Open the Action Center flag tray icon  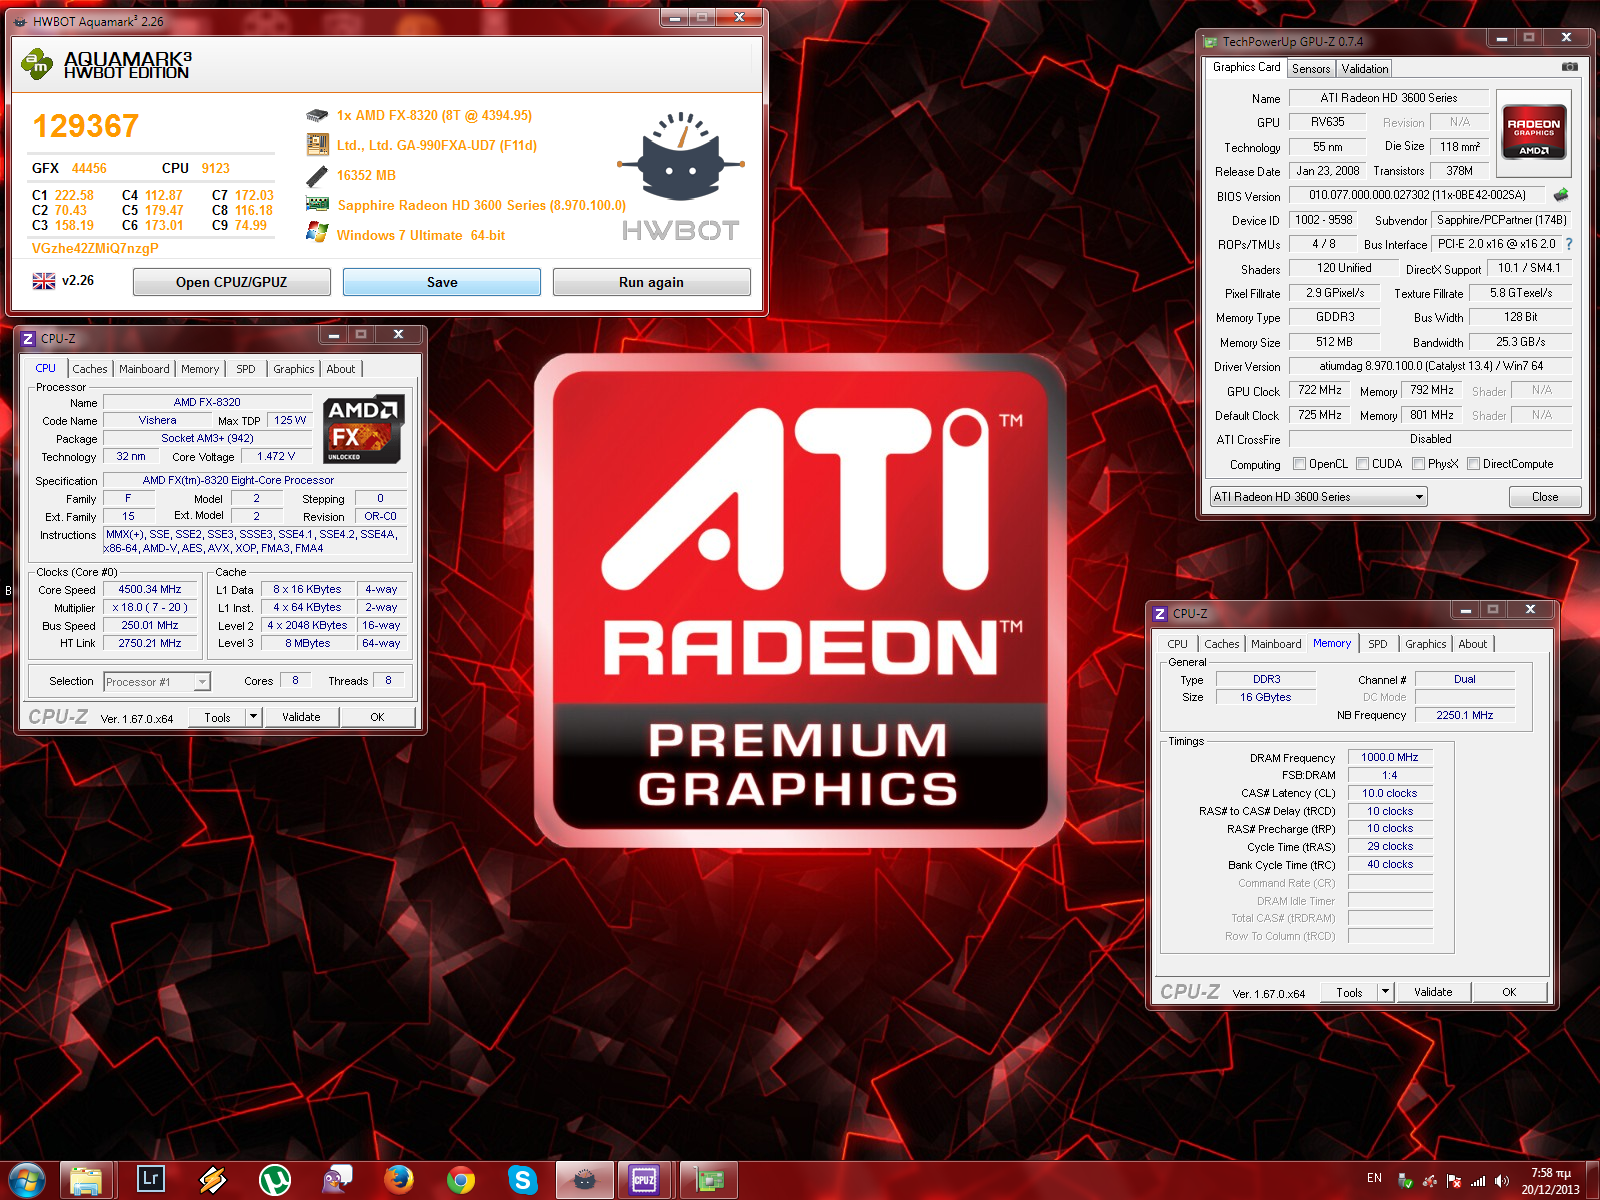click(x=1454, y=1181)
